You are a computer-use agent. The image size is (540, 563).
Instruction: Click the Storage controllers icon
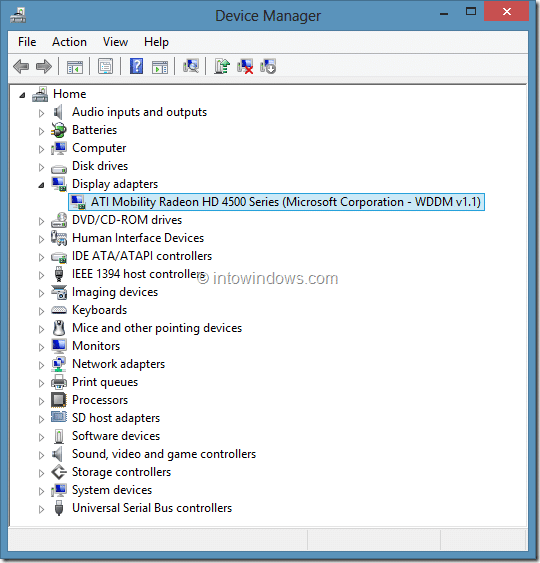click(x=59, y=472)
